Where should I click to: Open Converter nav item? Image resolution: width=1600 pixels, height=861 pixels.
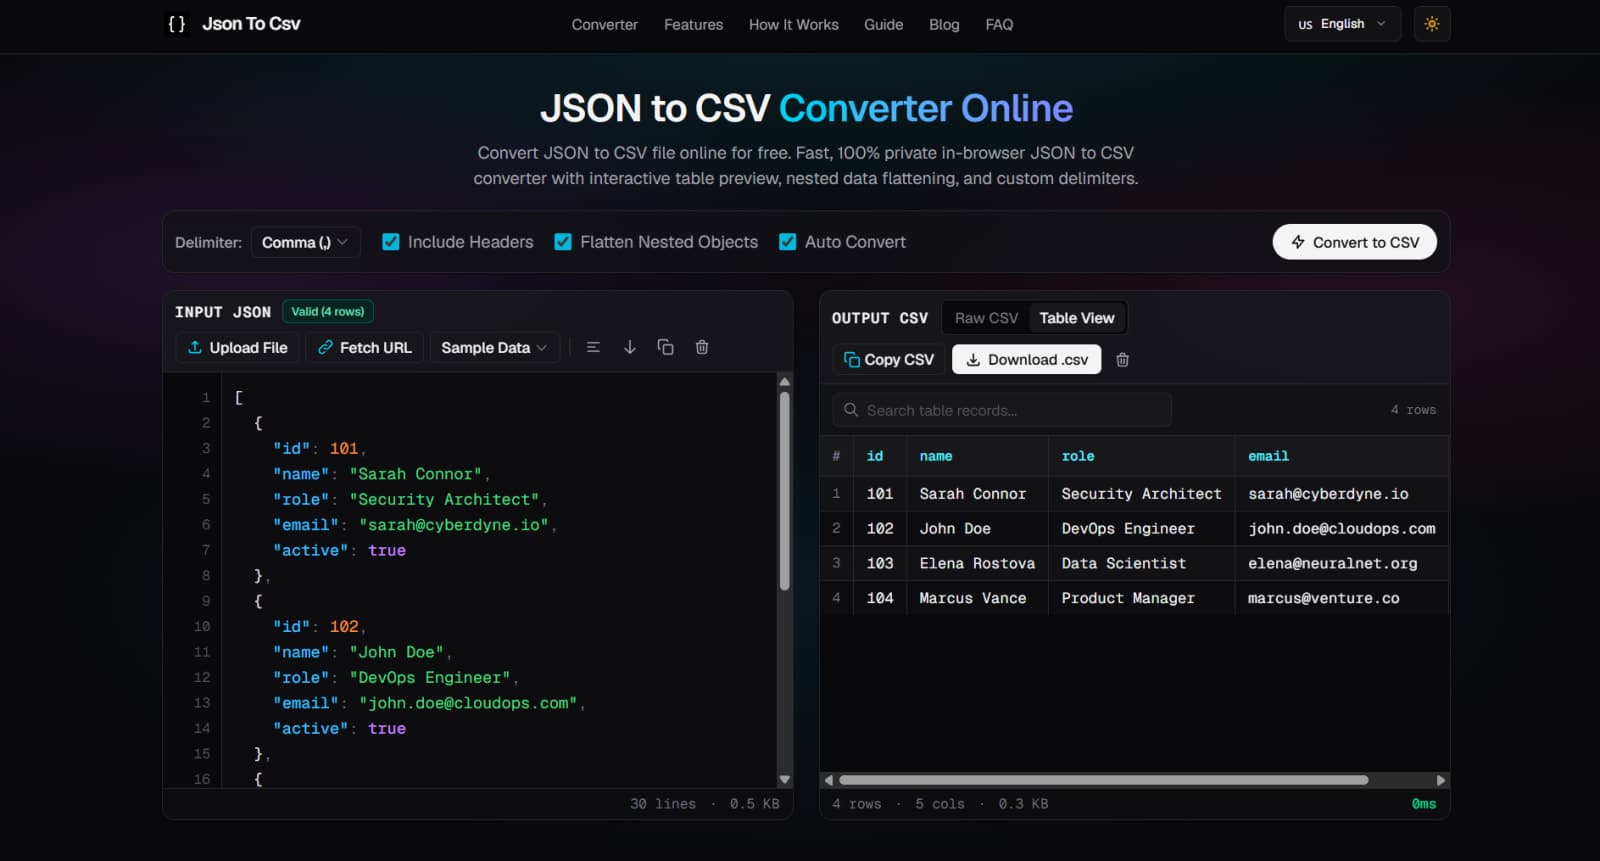[x=605, y=25]
